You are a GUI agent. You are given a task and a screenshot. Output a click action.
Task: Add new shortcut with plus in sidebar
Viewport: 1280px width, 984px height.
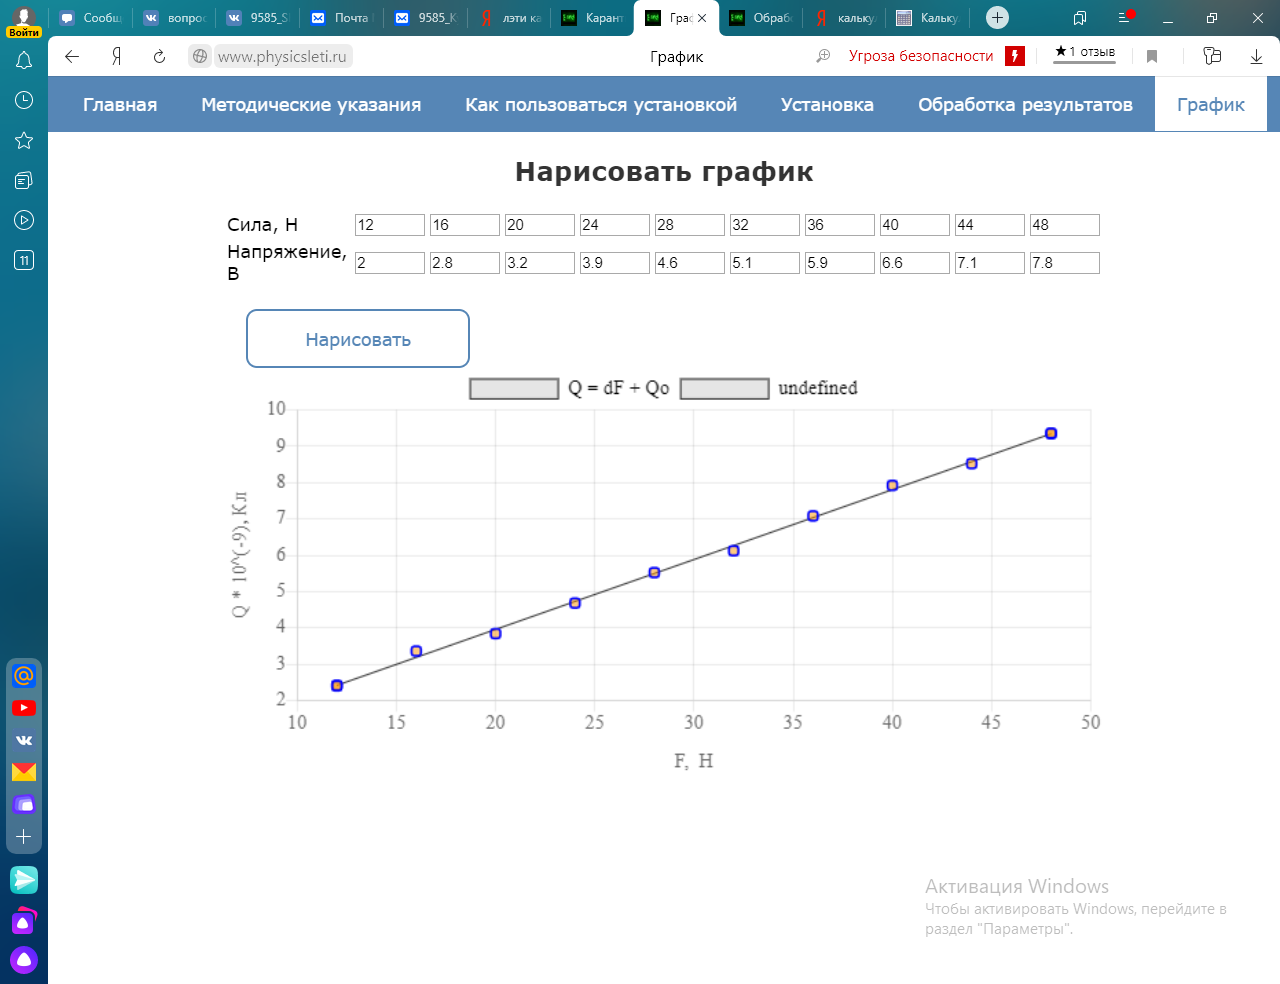pos(24,836)
